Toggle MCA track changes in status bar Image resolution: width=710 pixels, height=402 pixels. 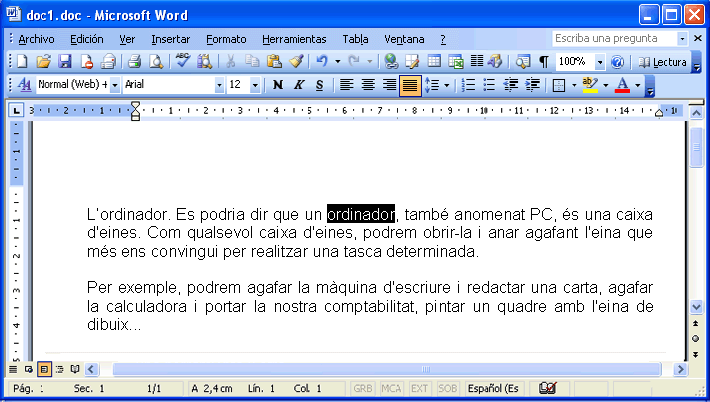click(x=391, y=388)
